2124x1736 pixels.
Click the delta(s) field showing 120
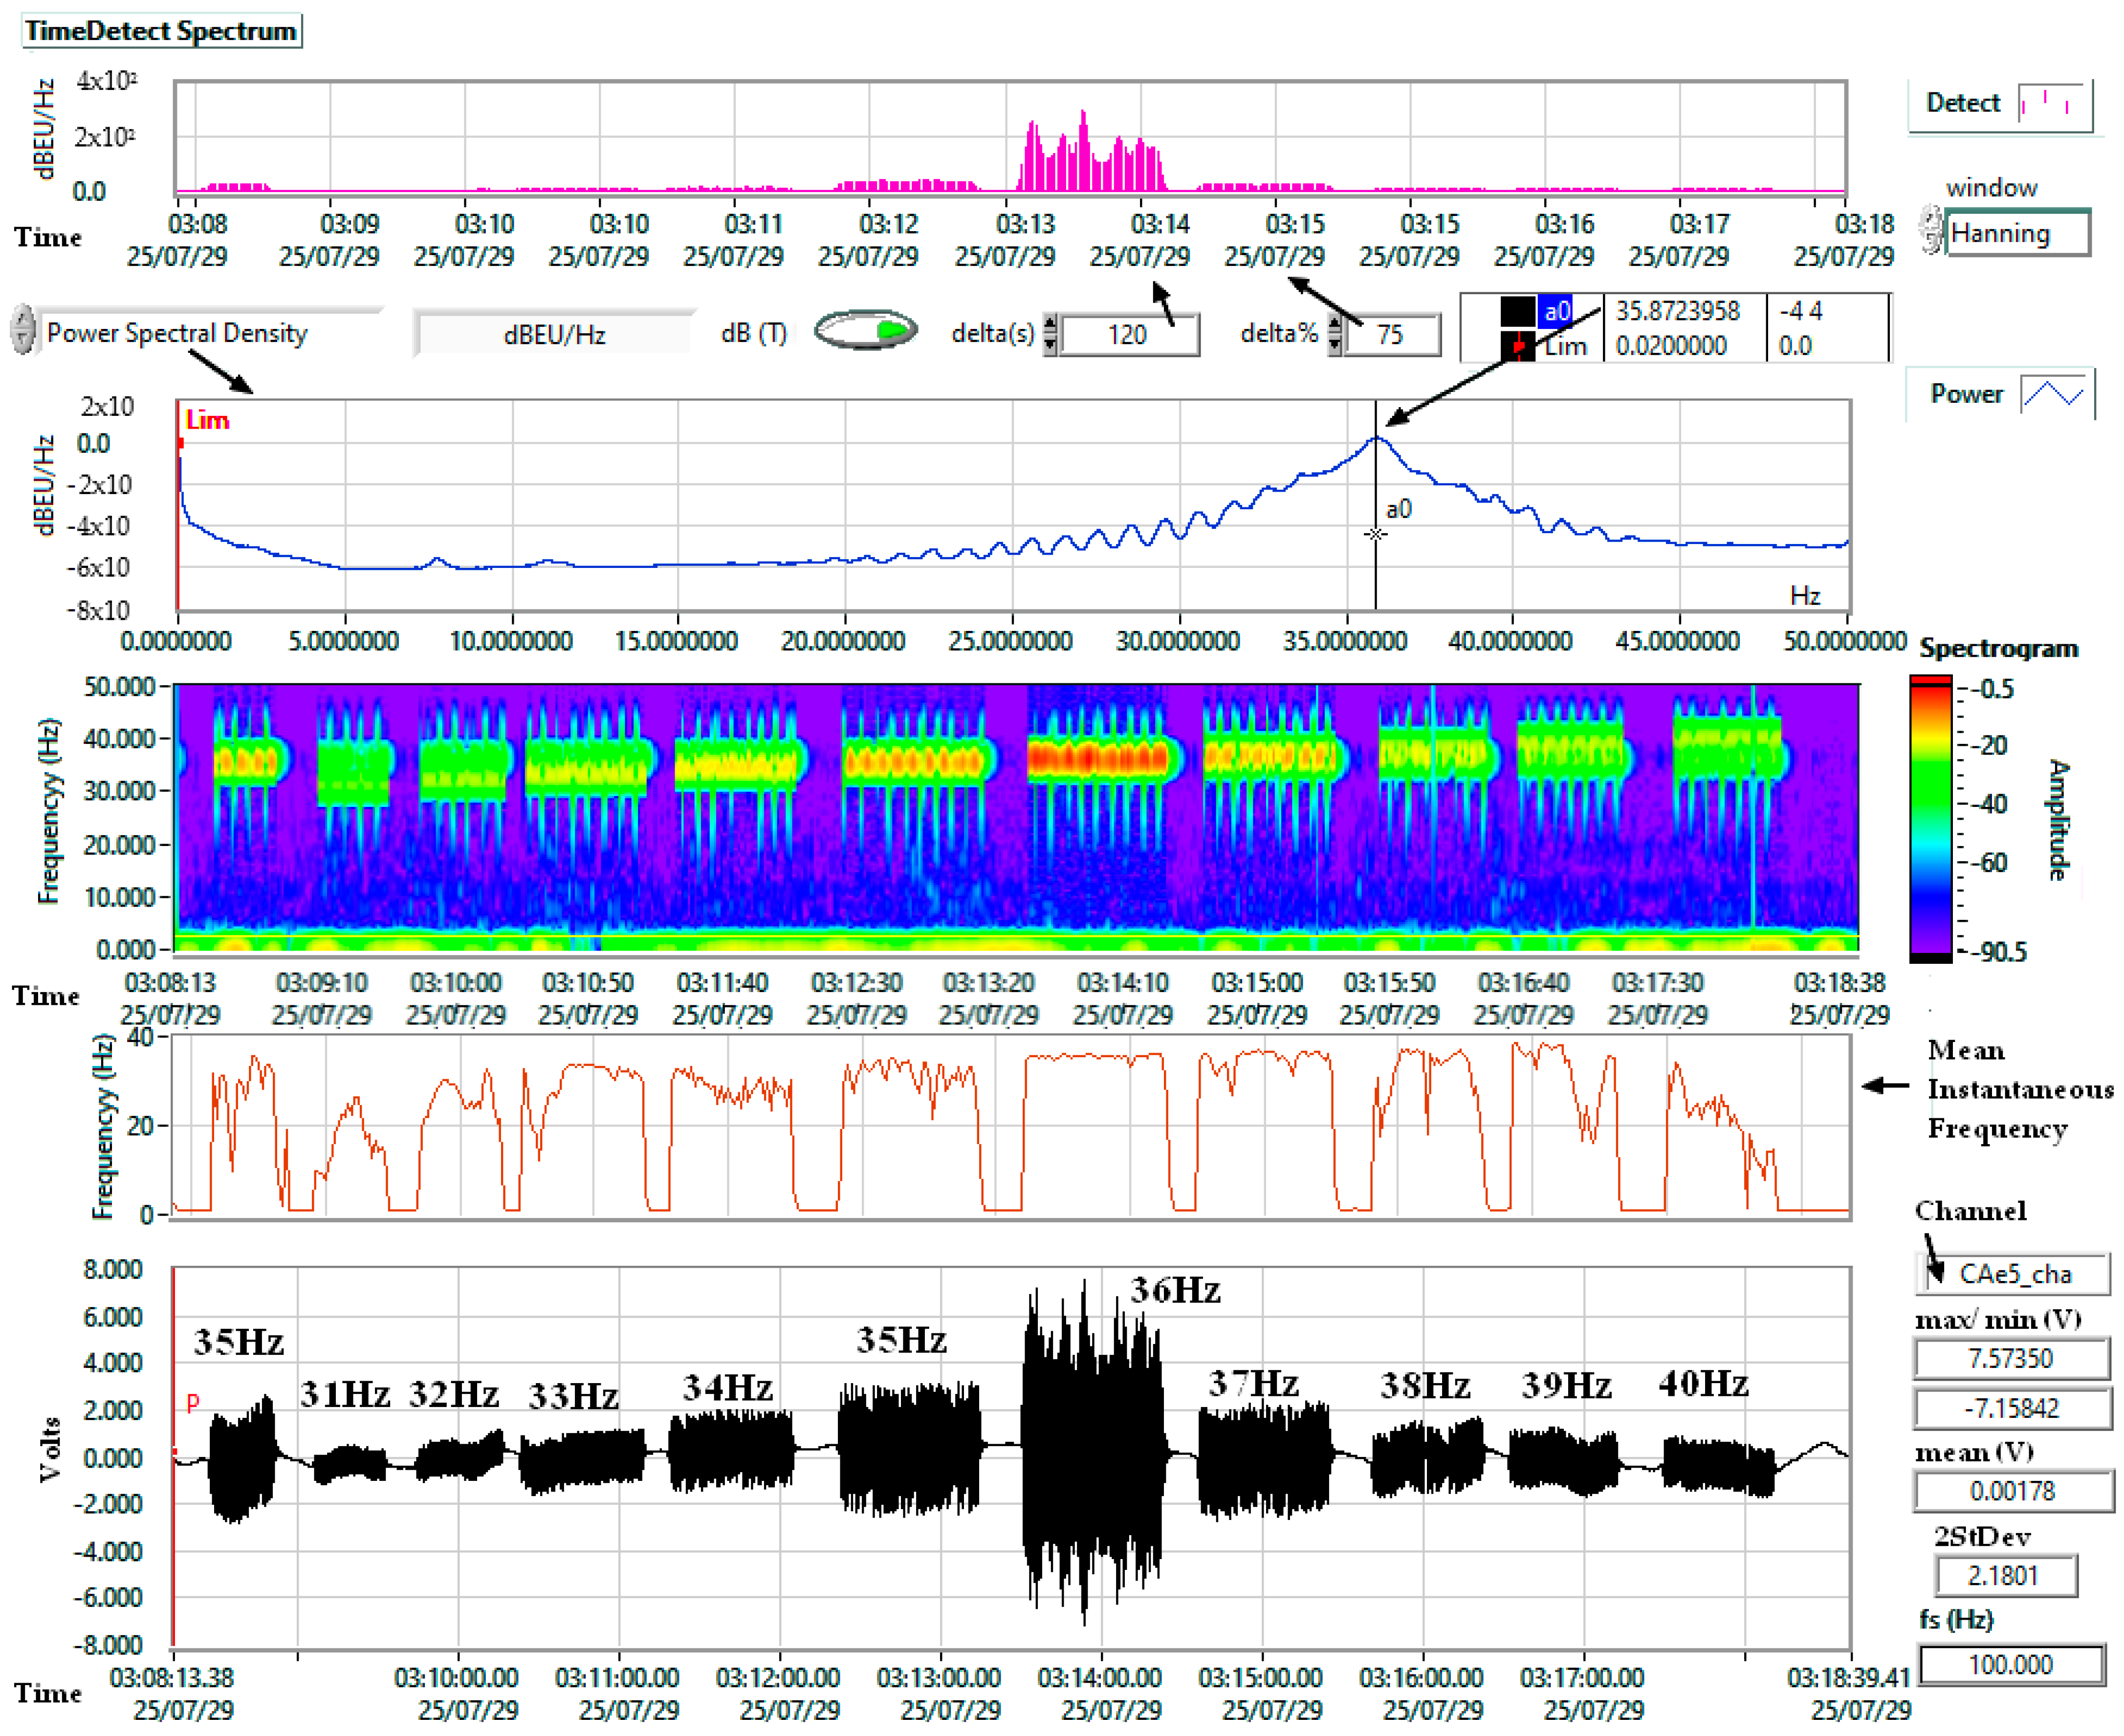pyautogui.click(x=1128, y=335)
